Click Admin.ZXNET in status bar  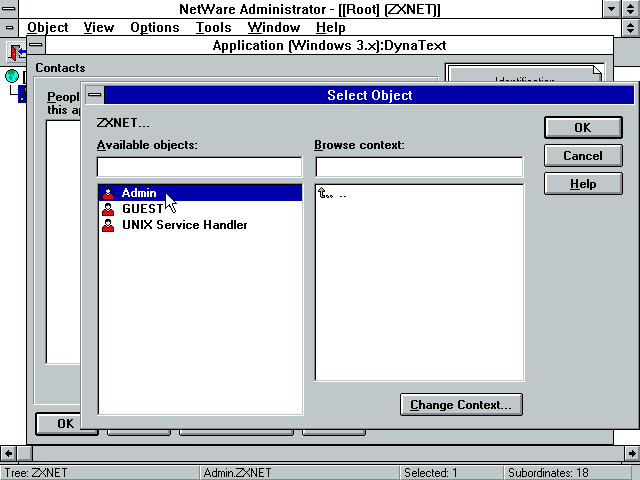(237, 473)
